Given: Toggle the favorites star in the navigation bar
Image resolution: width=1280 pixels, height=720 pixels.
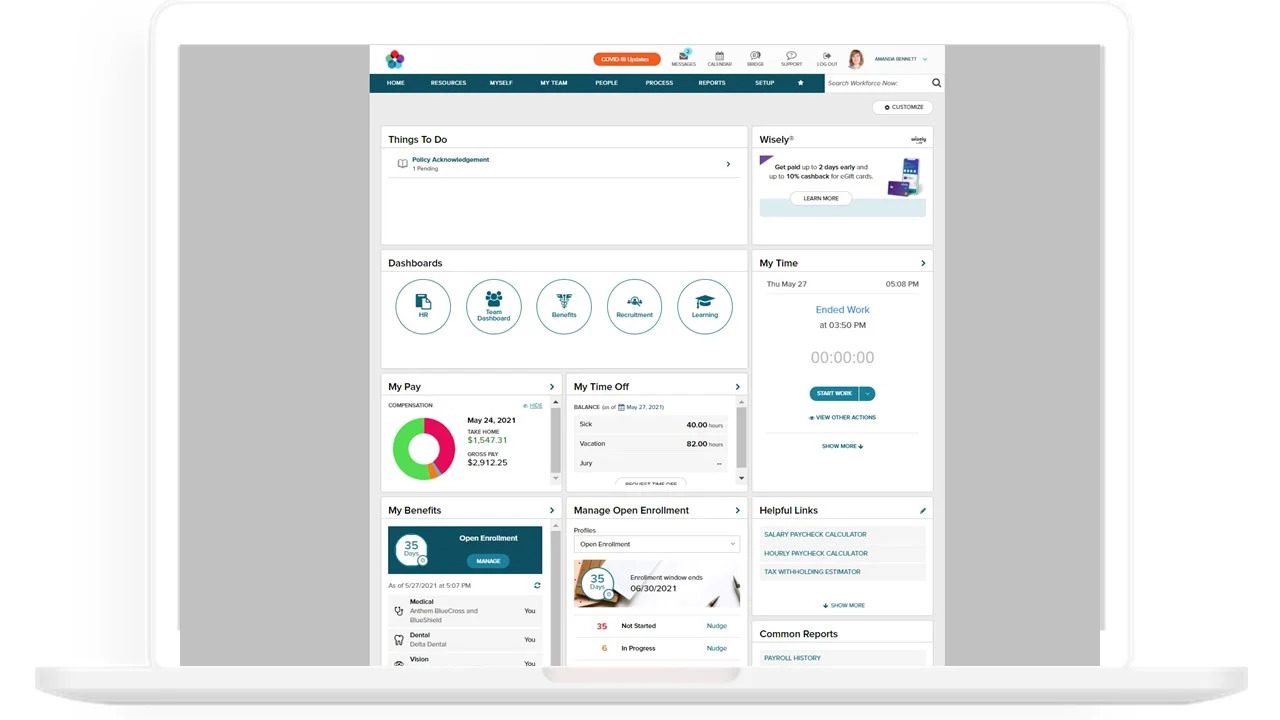Looking at the screenshot, I should click(x=800, y=83).
